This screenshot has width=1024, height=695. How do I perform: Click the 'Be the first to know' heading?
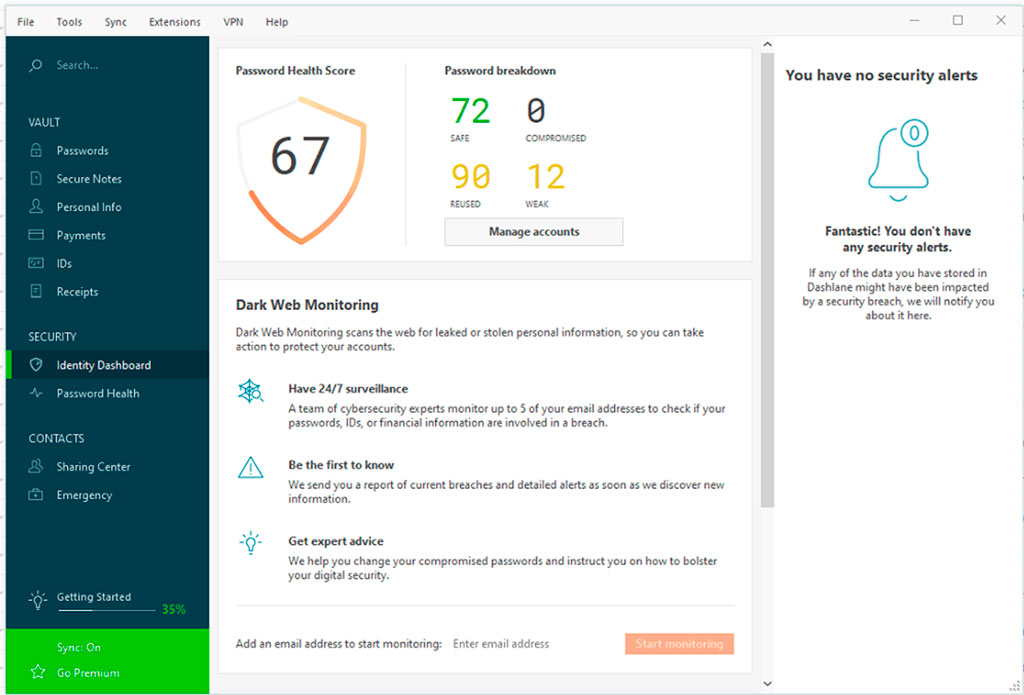click(341, 465)
